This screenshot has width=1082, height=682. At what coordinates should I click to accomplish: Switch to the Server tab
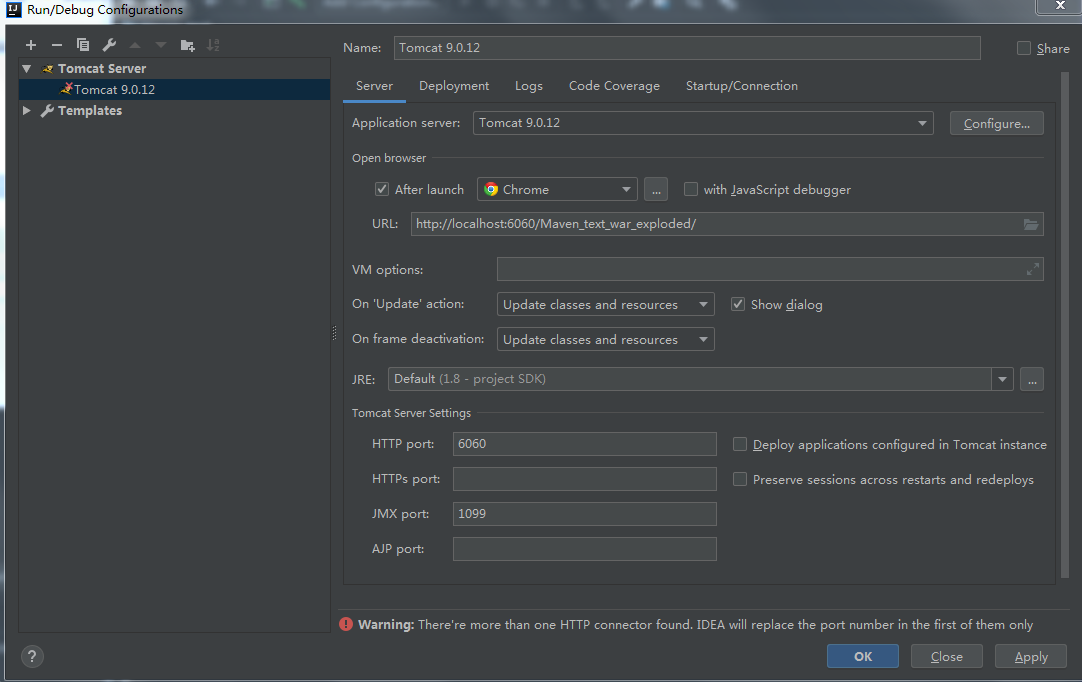(x=374, y=86)
